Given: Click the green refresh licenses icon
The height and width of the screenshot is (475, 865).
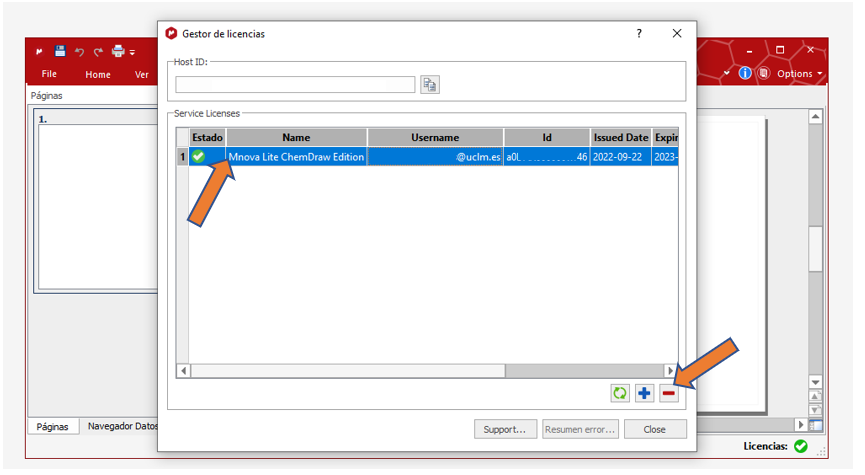Looking at the screenshot, I should [x=620, y=393].
